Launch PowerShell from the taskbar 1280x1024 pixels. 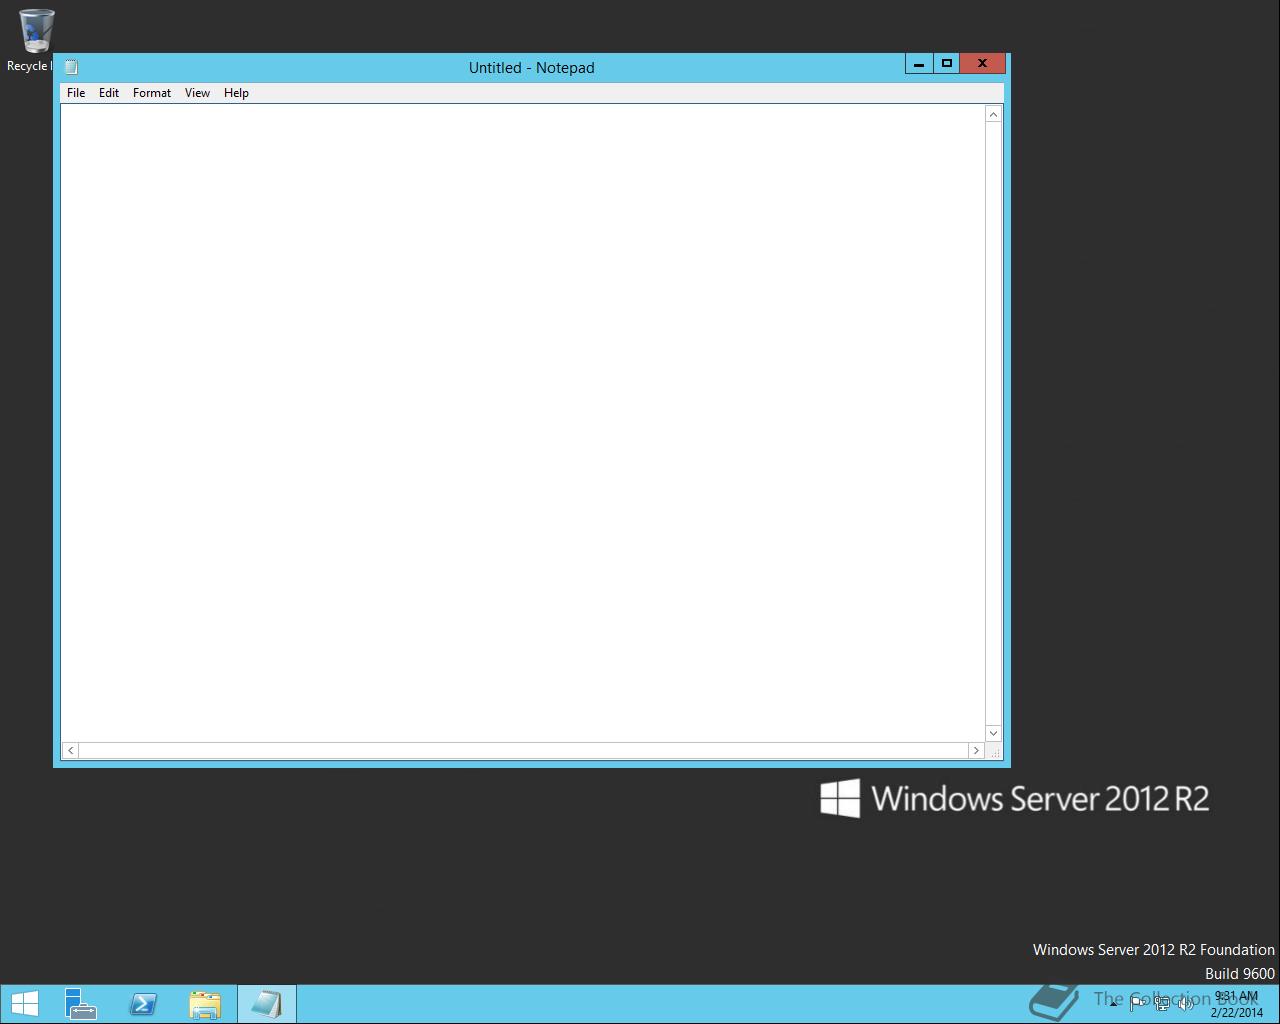point(143,1004)
